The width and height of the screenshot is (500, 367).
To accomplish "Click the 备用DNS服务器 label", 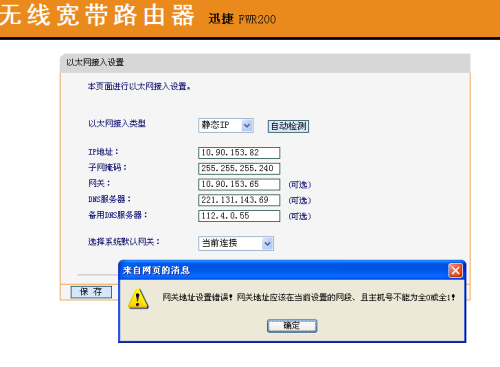I will [118, 215].
